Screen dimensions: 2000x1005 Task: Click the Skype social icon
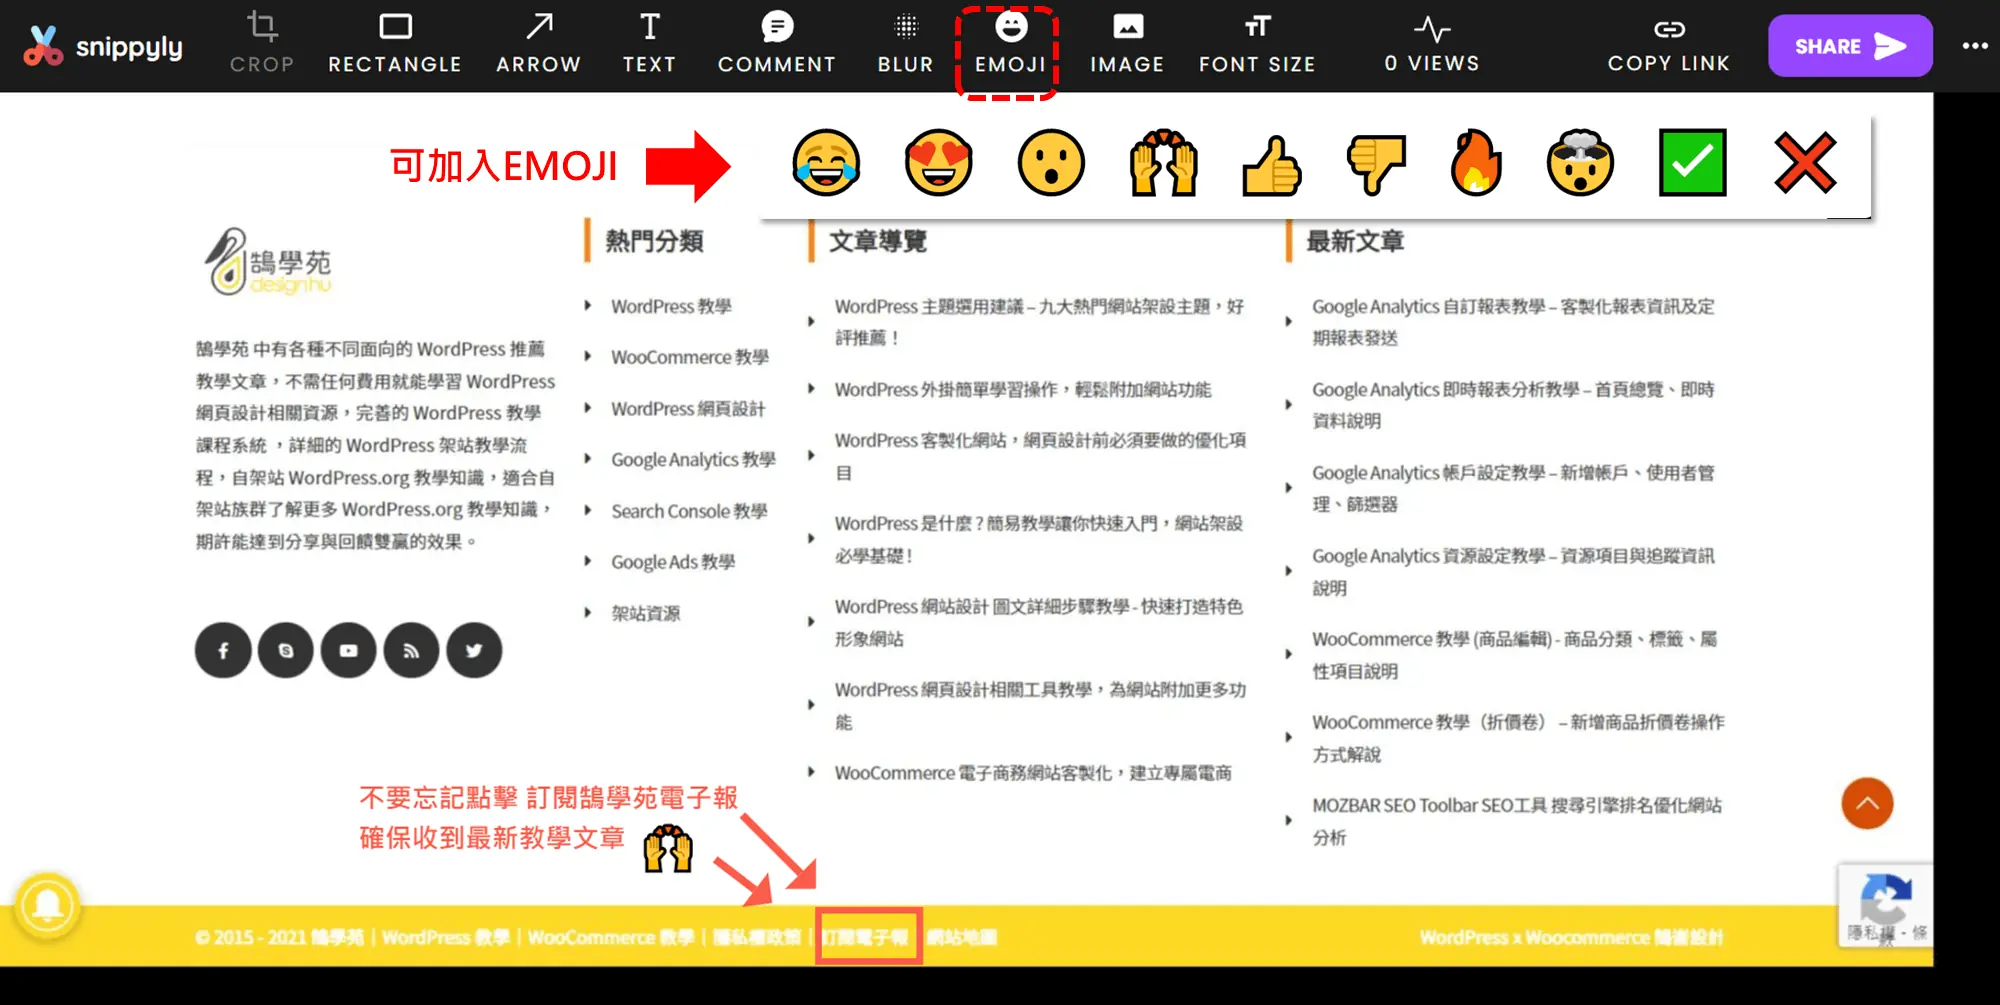[286, 650]
